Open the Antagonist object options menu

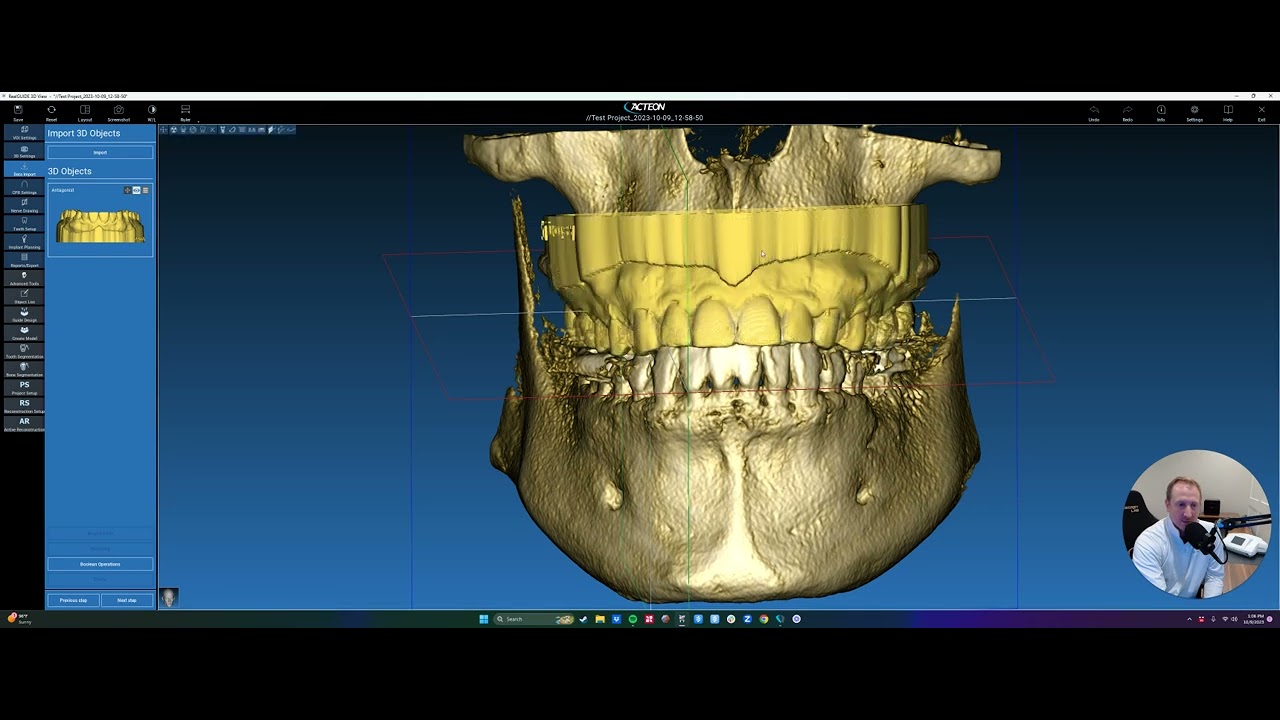[x=145, y=190]
